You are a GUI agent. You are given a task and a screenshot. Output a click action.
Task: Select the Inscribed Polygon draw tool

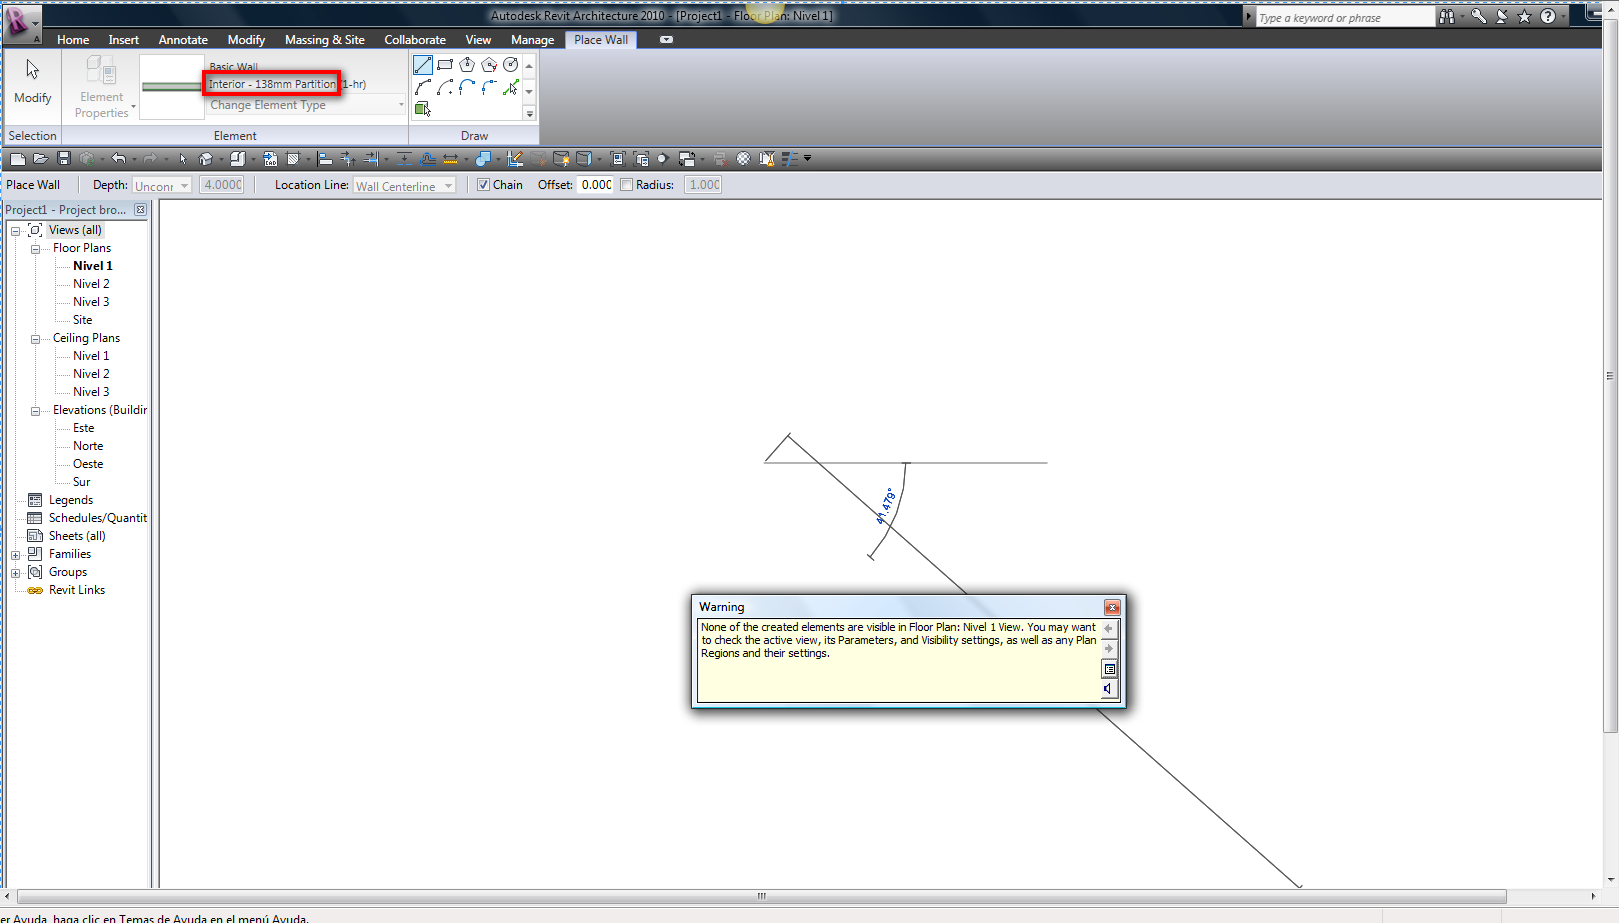point(467,65)
